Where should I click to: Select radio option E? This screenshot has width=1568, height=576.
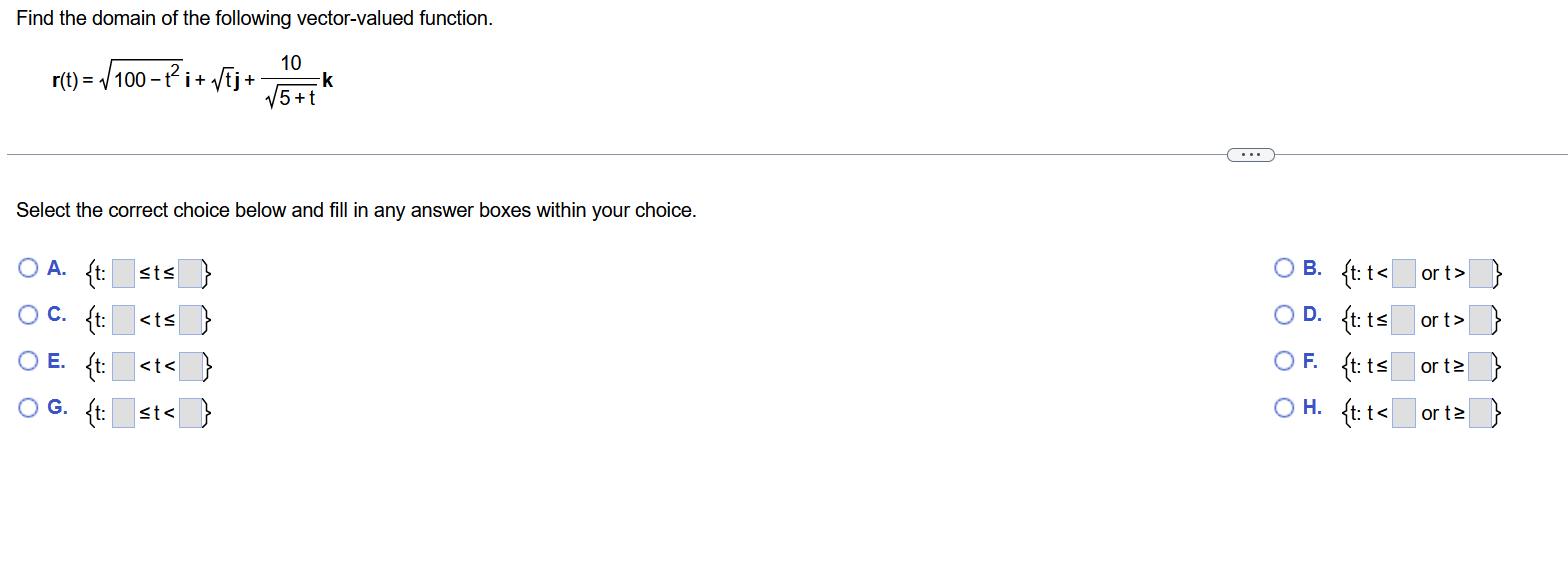click(29, 362)
